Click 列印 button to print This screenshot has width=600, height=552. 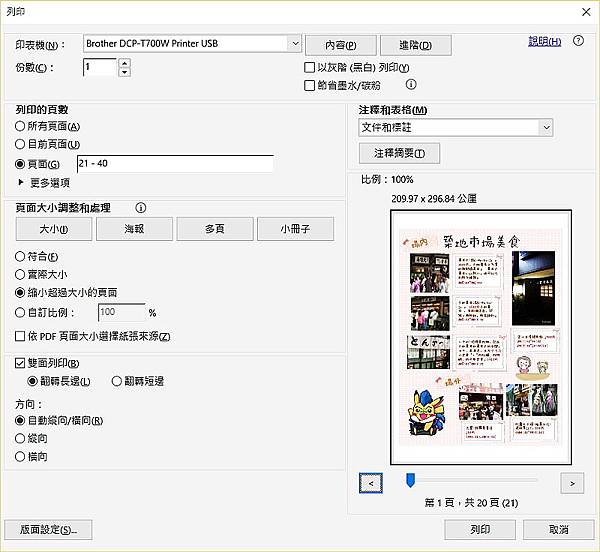click(480, 530)
